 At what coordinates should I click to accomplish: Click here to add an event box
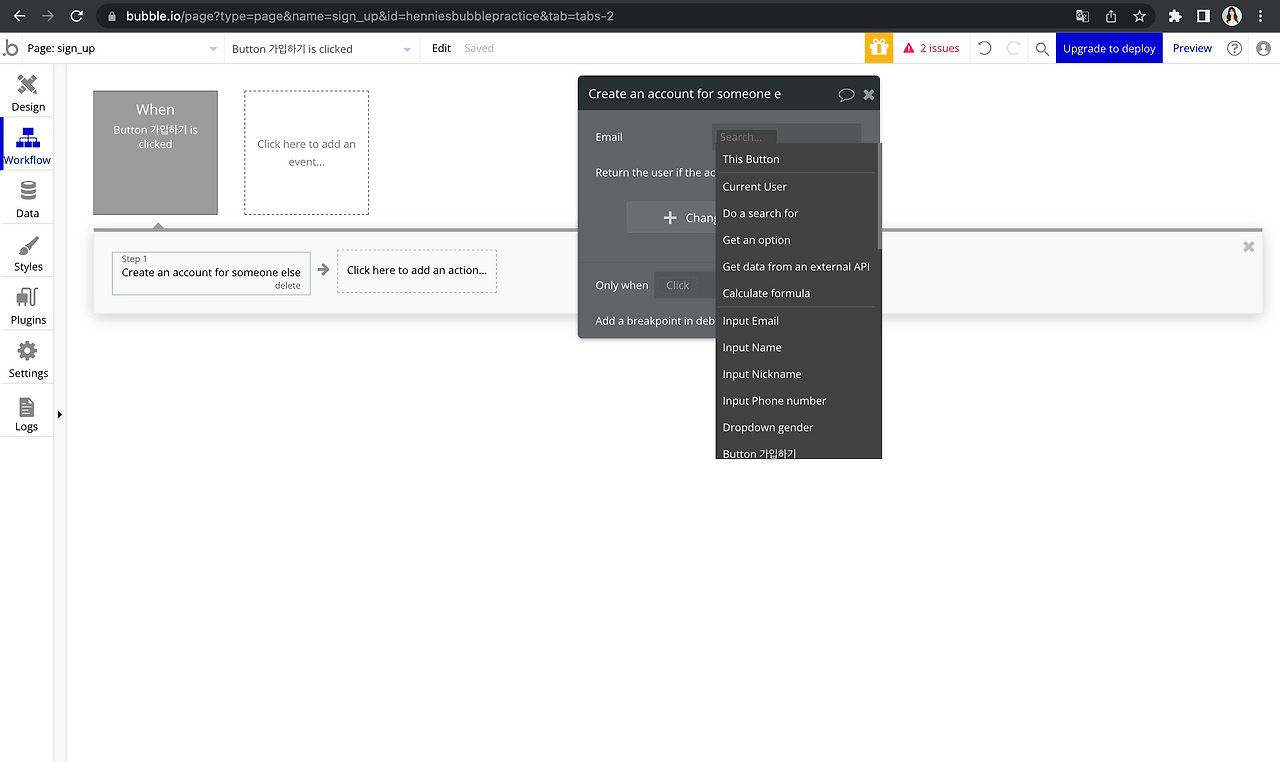[306, 153]
